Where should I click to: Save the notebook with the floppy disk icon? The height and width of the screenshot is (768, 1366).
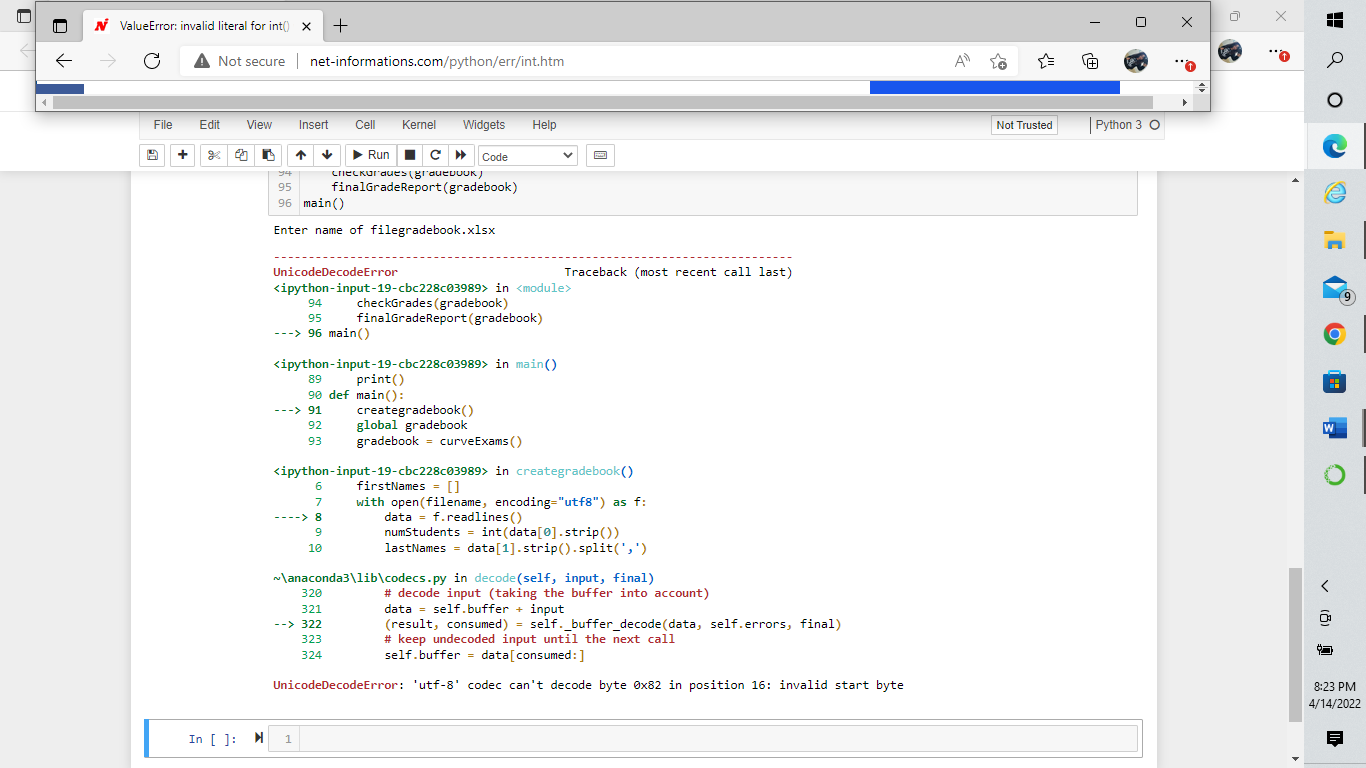[152, 155]
